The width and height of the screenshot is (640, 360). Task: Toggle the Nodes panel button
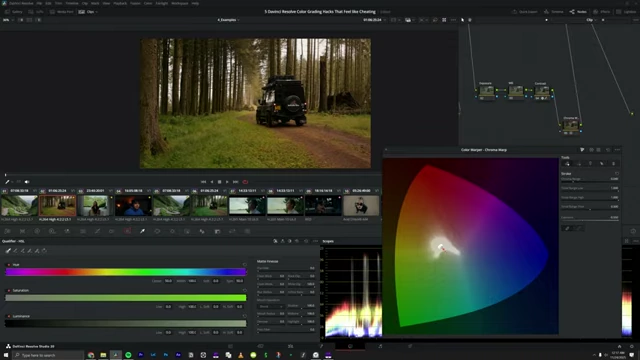tap(578, 12)
